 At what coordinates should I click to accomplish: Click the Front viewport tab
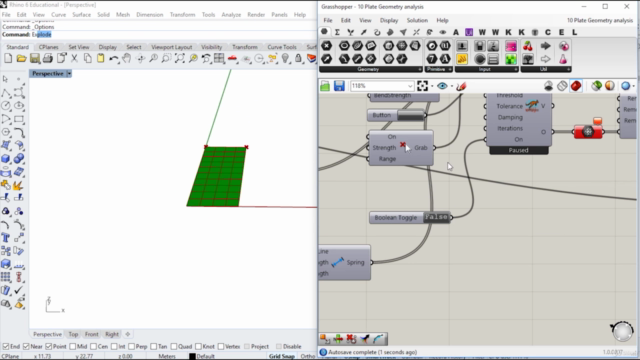91,334
